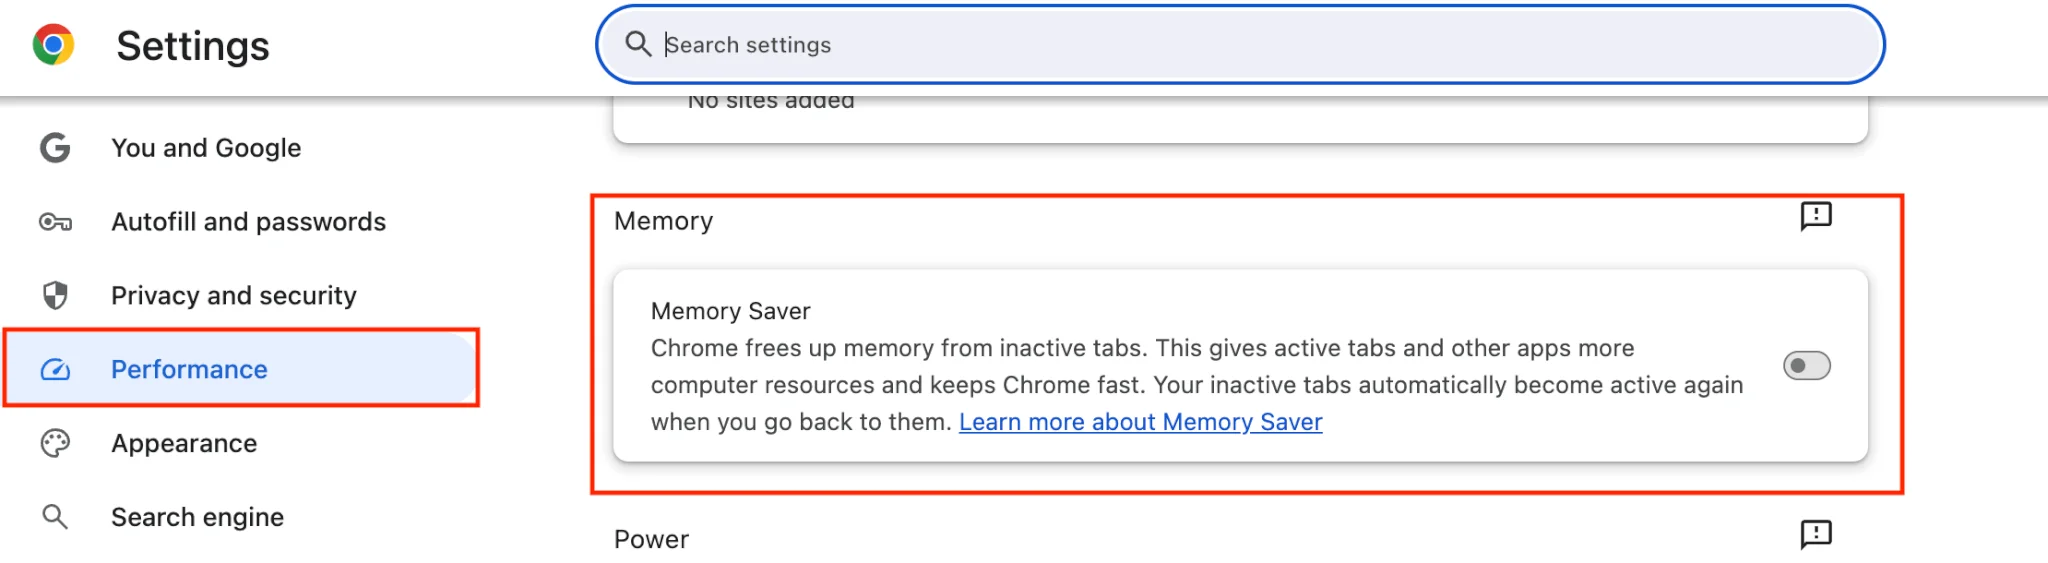Click the key icon beside Autofill and passwords
The image size is (2048, 563).
tap(55, 222)
